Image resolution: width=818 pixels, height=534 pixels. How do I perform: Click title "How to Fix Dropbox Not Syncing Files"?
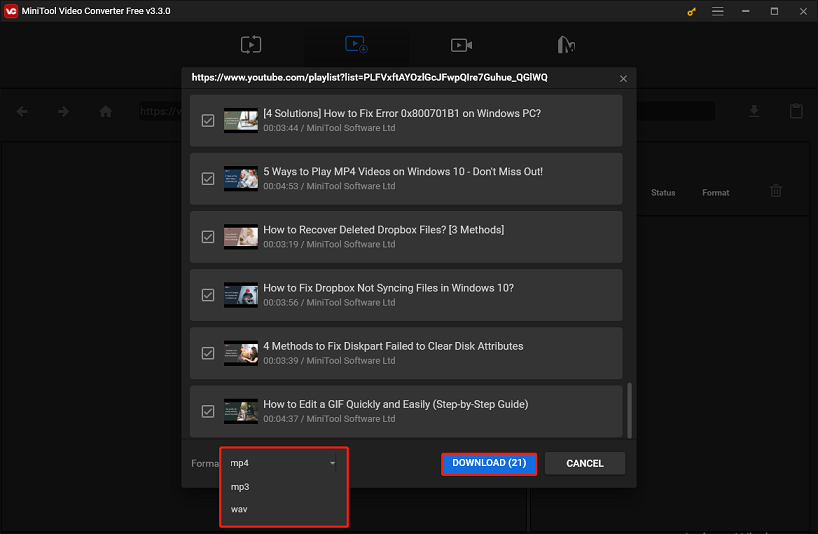(x=388, y=288)
